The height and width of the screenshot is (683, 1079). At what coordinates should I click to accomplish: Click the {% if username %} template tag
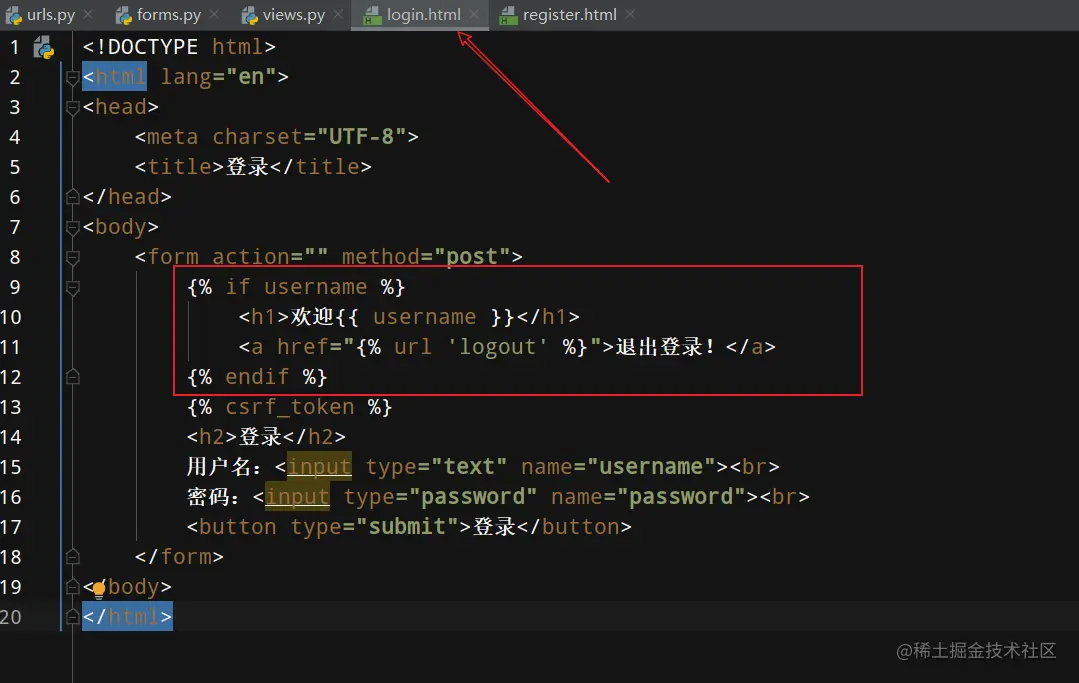(296, 287)
